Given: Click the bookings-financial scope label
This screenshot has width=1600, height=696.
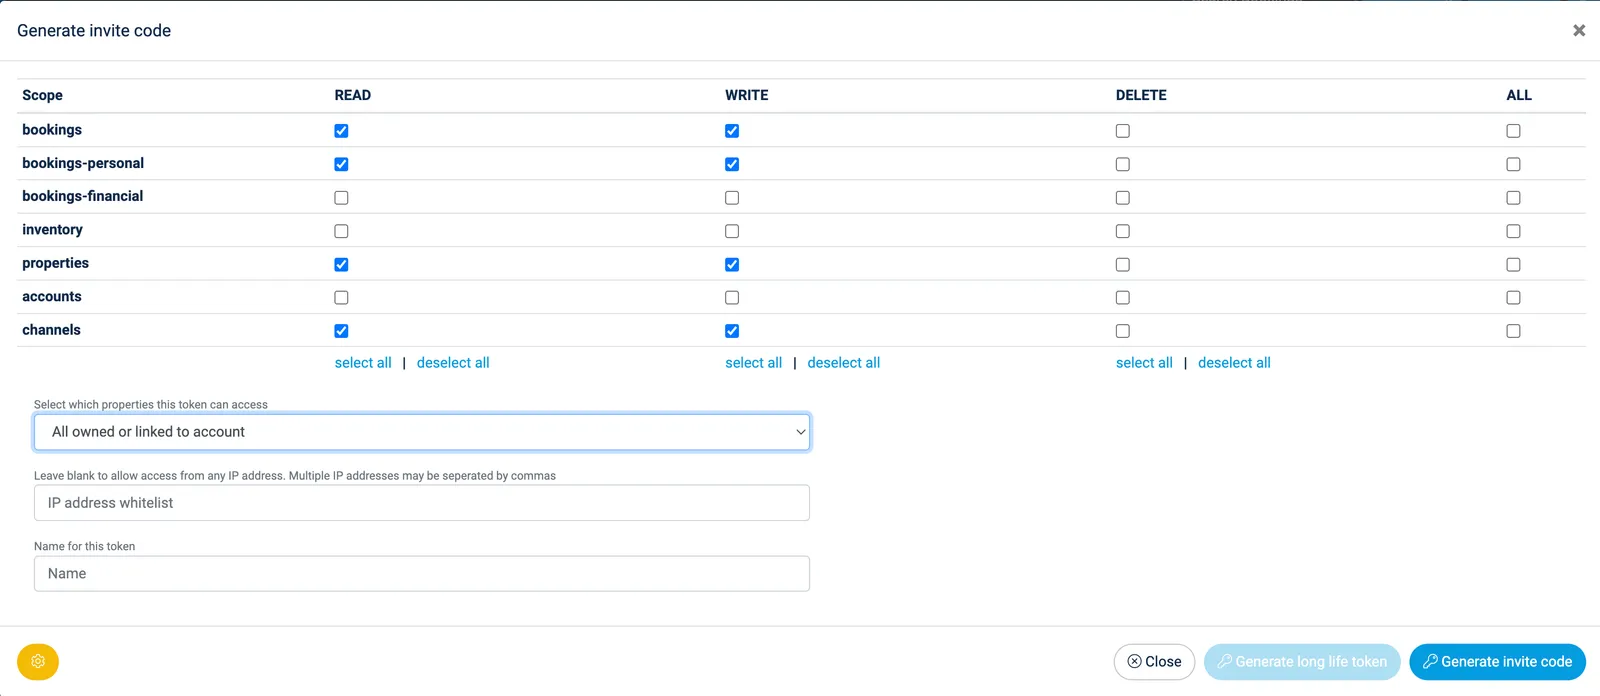Looking at the screenshot, I should pos(83,196).
